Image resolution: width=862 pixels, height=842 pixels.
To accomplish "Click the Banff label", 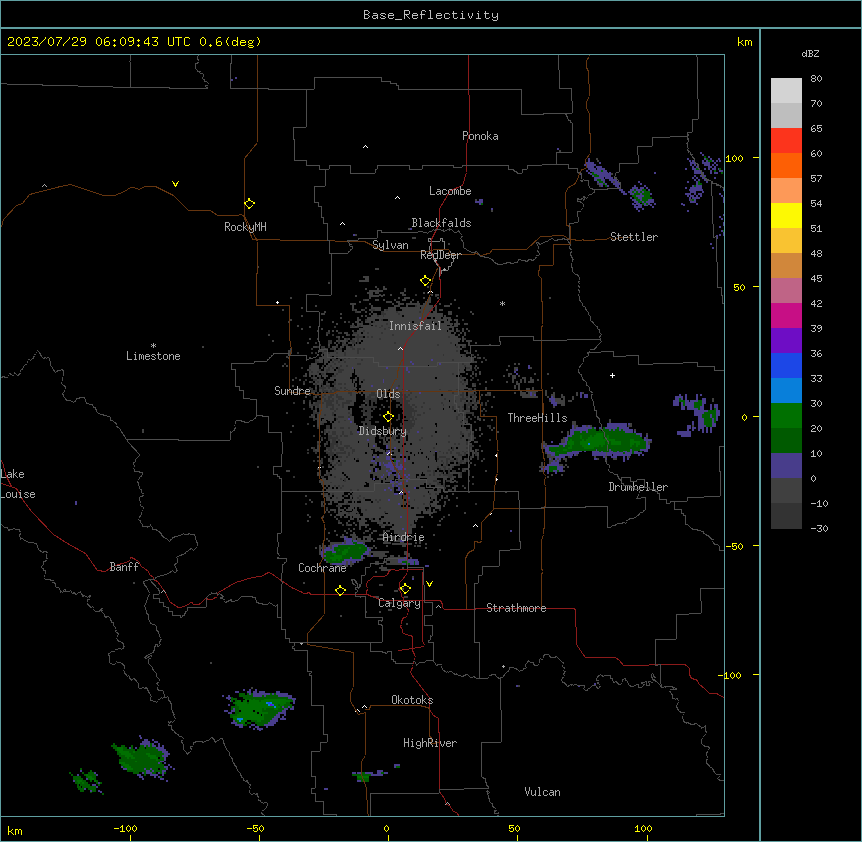I will pos(124,567).
